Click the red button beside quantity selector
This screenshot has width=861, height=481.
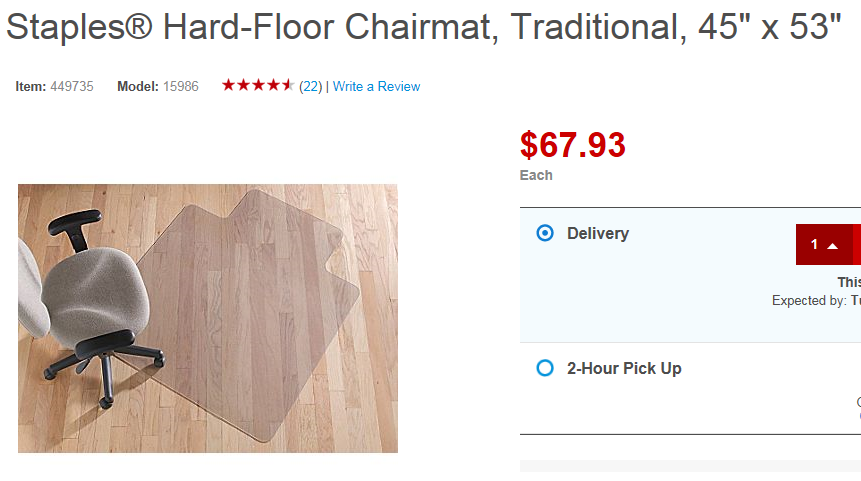[857, 245]
